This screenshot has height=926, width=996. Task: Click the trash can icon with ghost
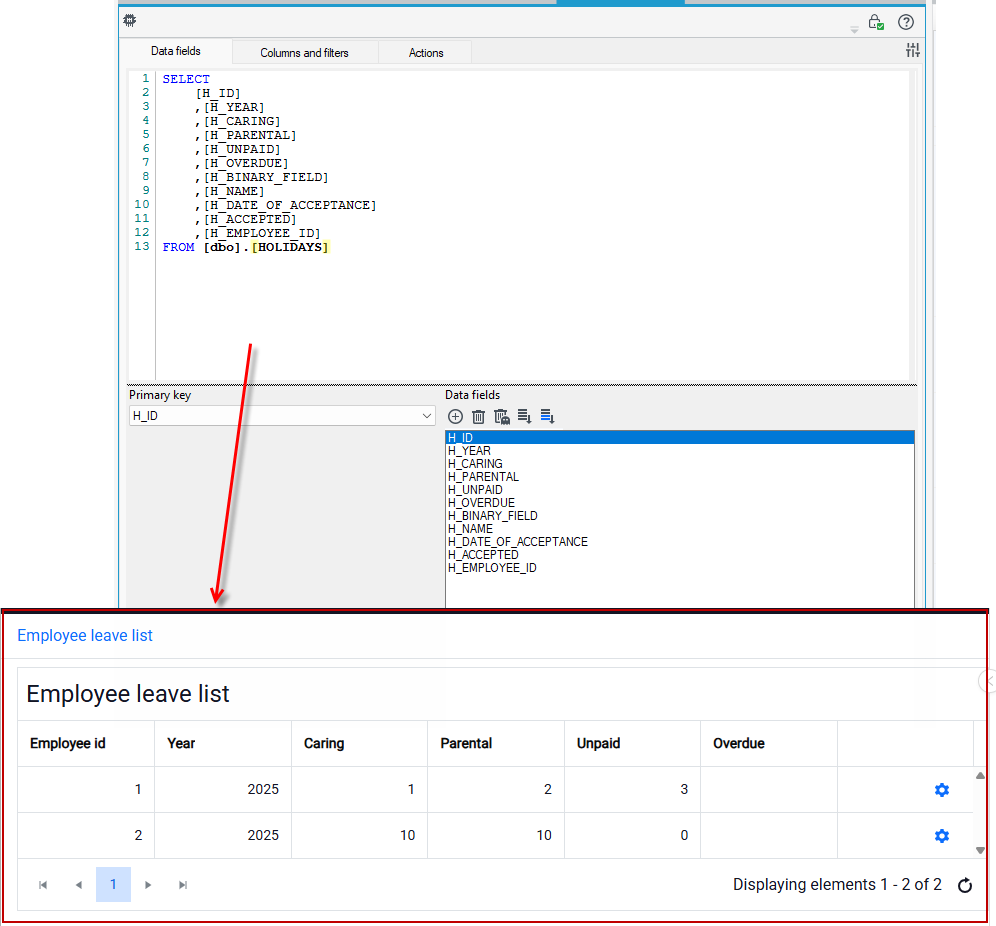point(502,417)
